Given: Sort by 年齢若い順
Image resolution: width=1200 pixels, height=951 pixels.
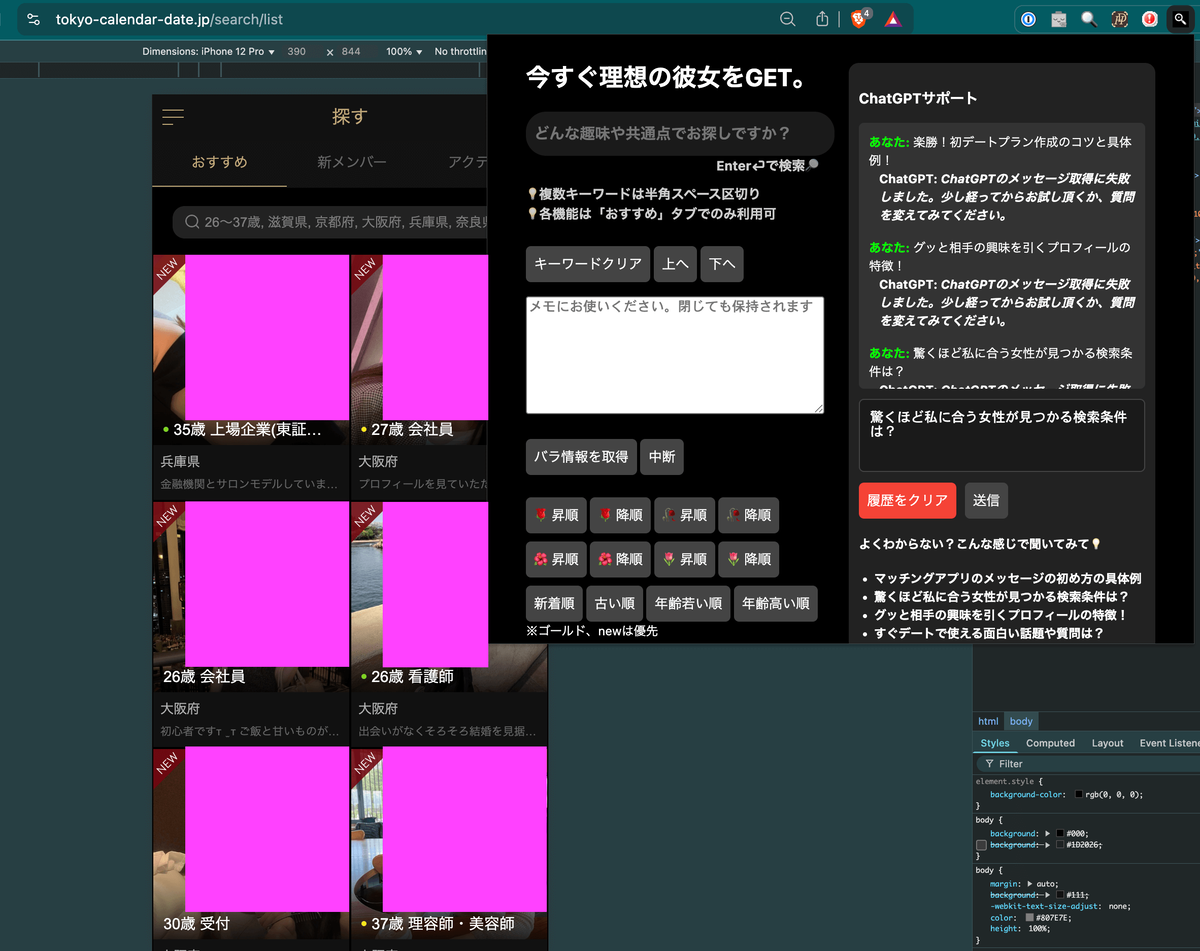Looking at the screenshot, I should coord(688,603).
